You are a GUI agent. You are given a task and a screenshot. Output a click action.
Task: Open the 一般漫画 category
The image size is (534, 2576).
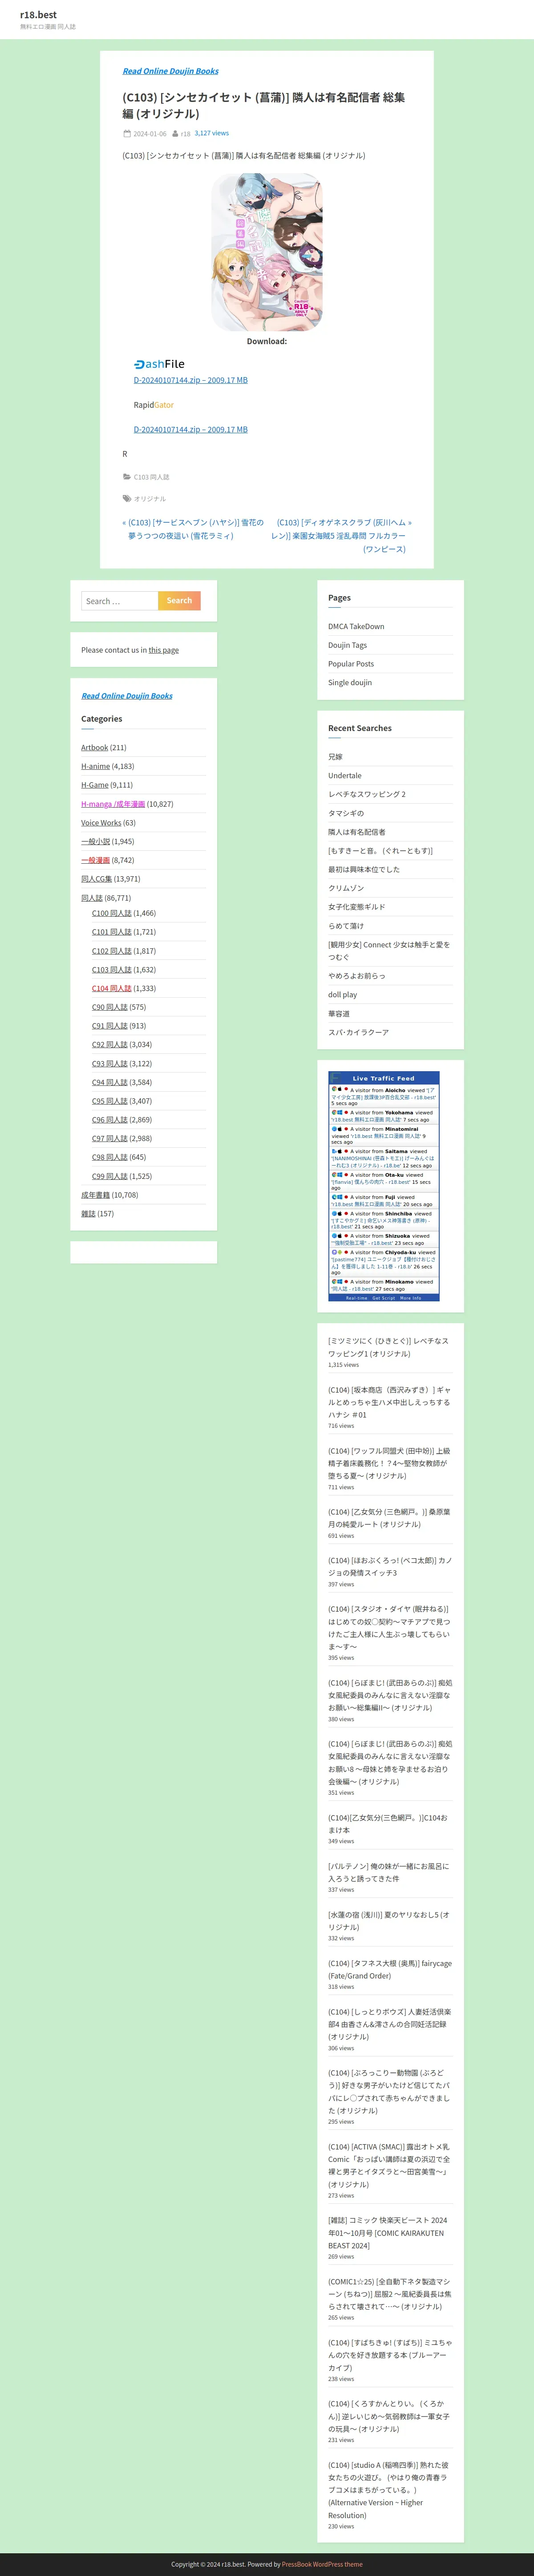(96, 860)
